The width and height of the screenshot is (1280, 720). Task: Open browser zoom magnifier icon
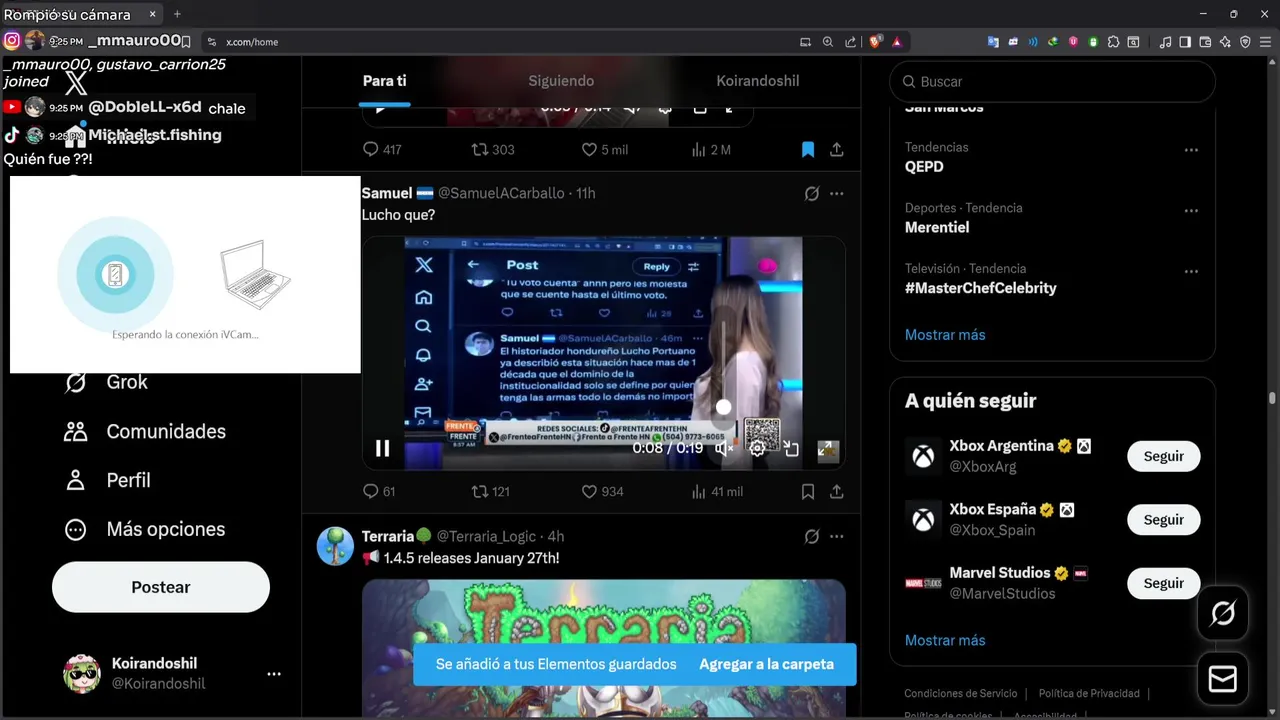click(828, 42)
